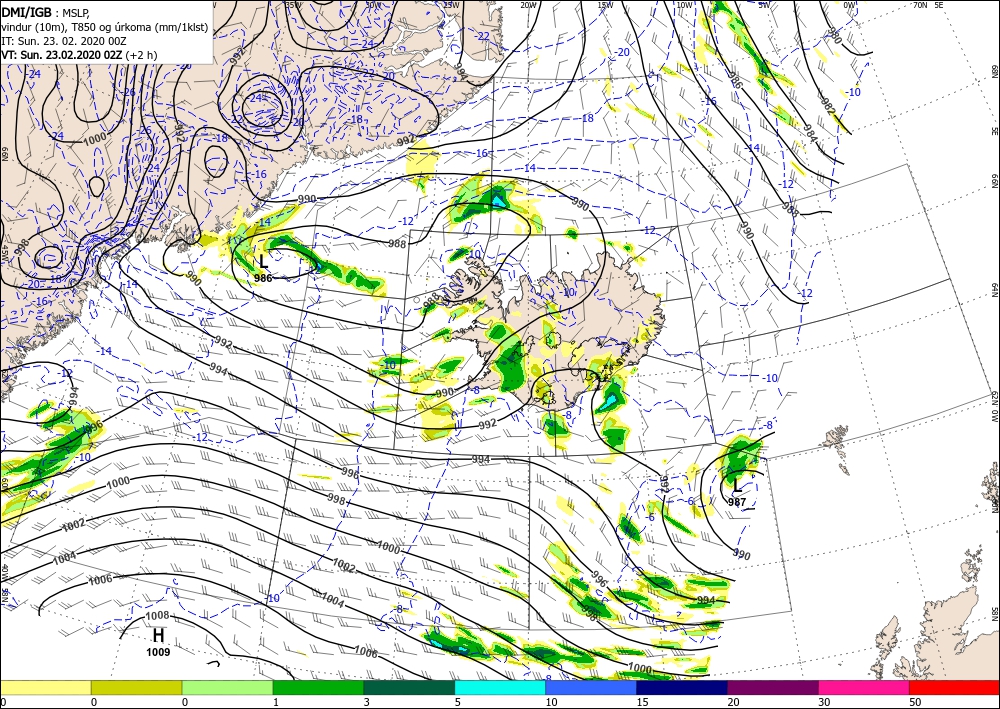Click the cyan 5–10 mm legend swatch
The width and height of the screenshot is (1000, 709).
click(500, 687)
